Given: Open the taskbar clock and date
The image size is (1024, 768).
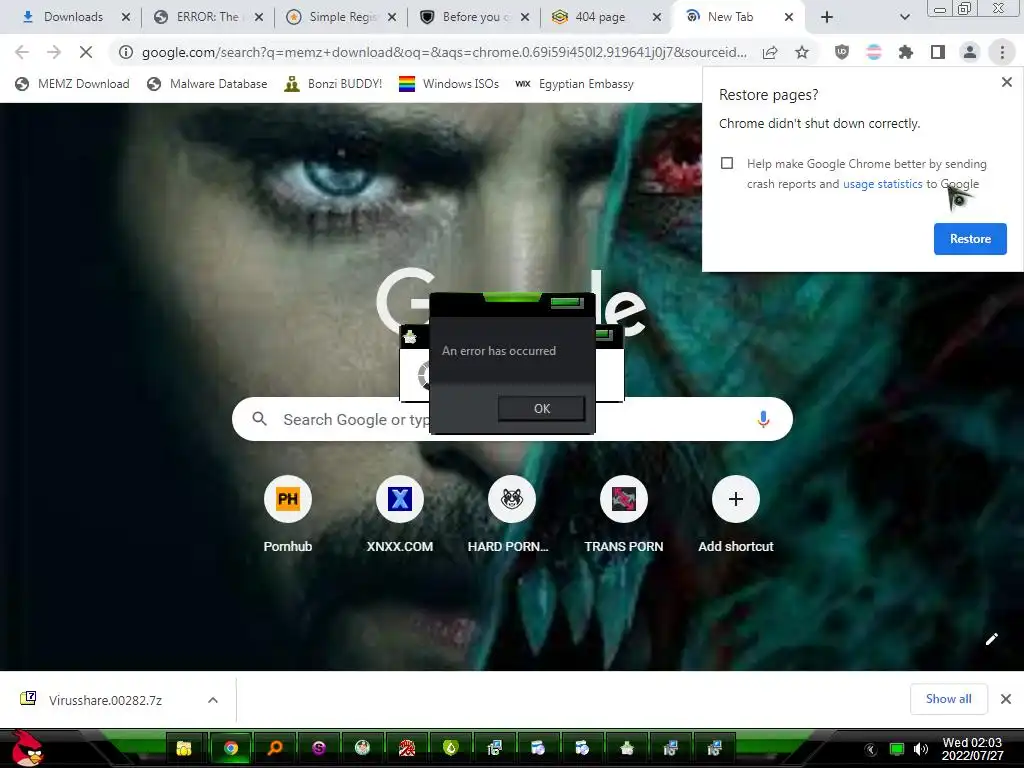Looking at the screenshot, I should click(x=972, y=749).
